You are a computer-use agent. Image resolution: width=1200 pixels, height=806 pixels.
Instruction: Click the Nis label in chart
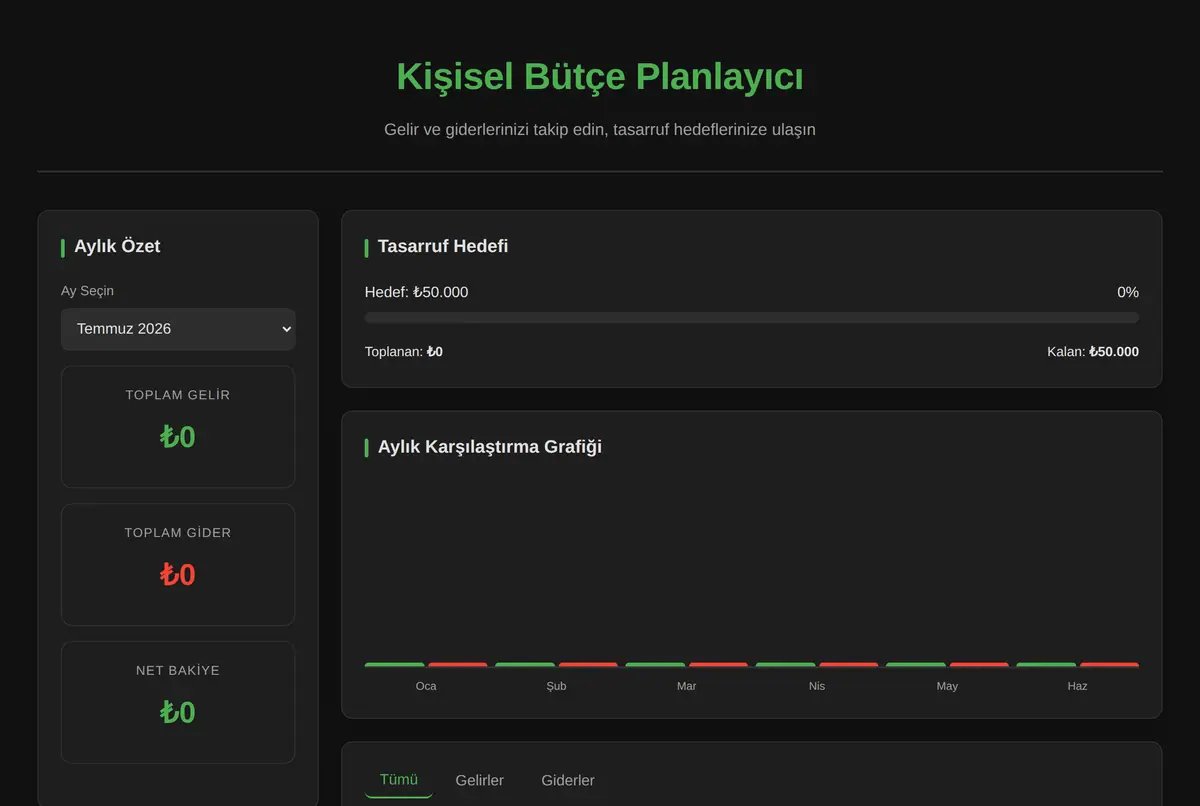(x=817, y=686)
